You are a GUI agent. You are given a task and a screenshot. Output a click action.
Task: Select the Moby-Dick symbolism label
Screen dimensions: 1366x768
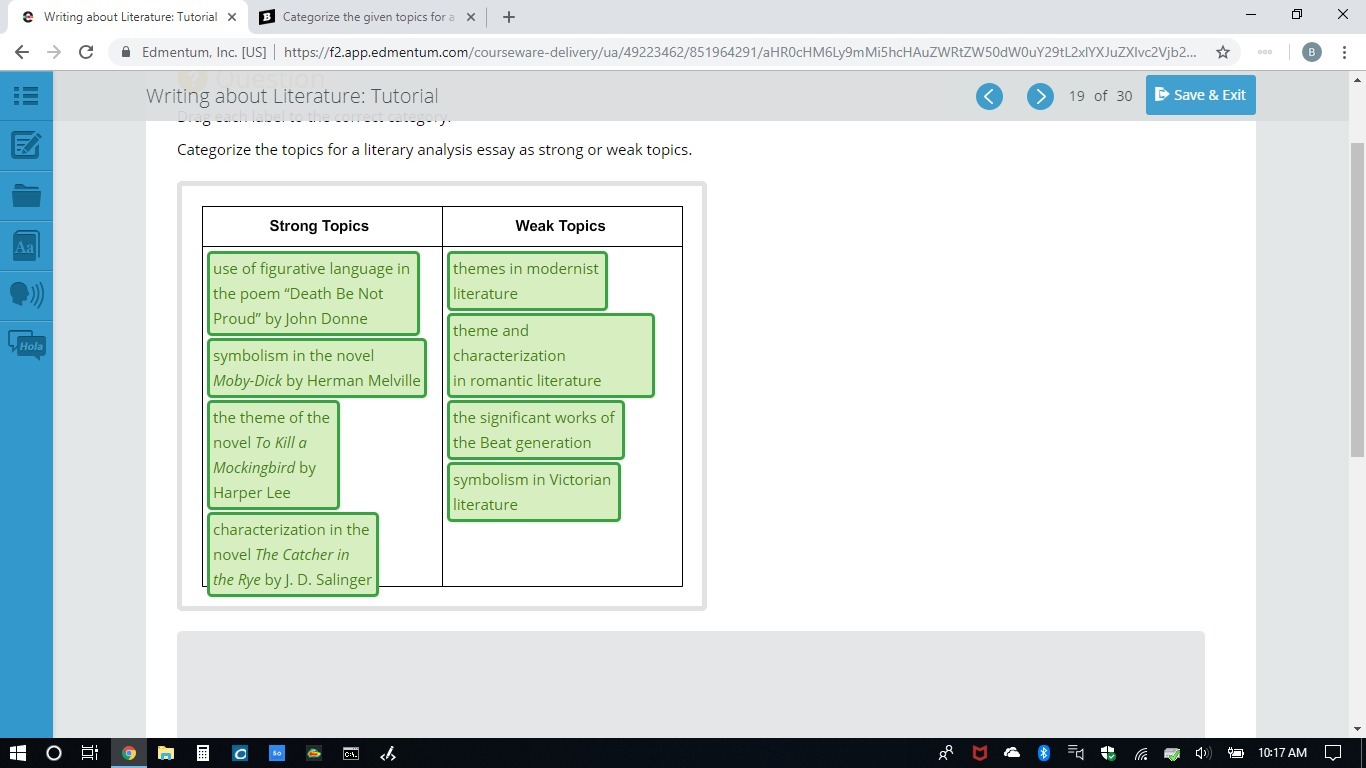(x=317, y=368)
